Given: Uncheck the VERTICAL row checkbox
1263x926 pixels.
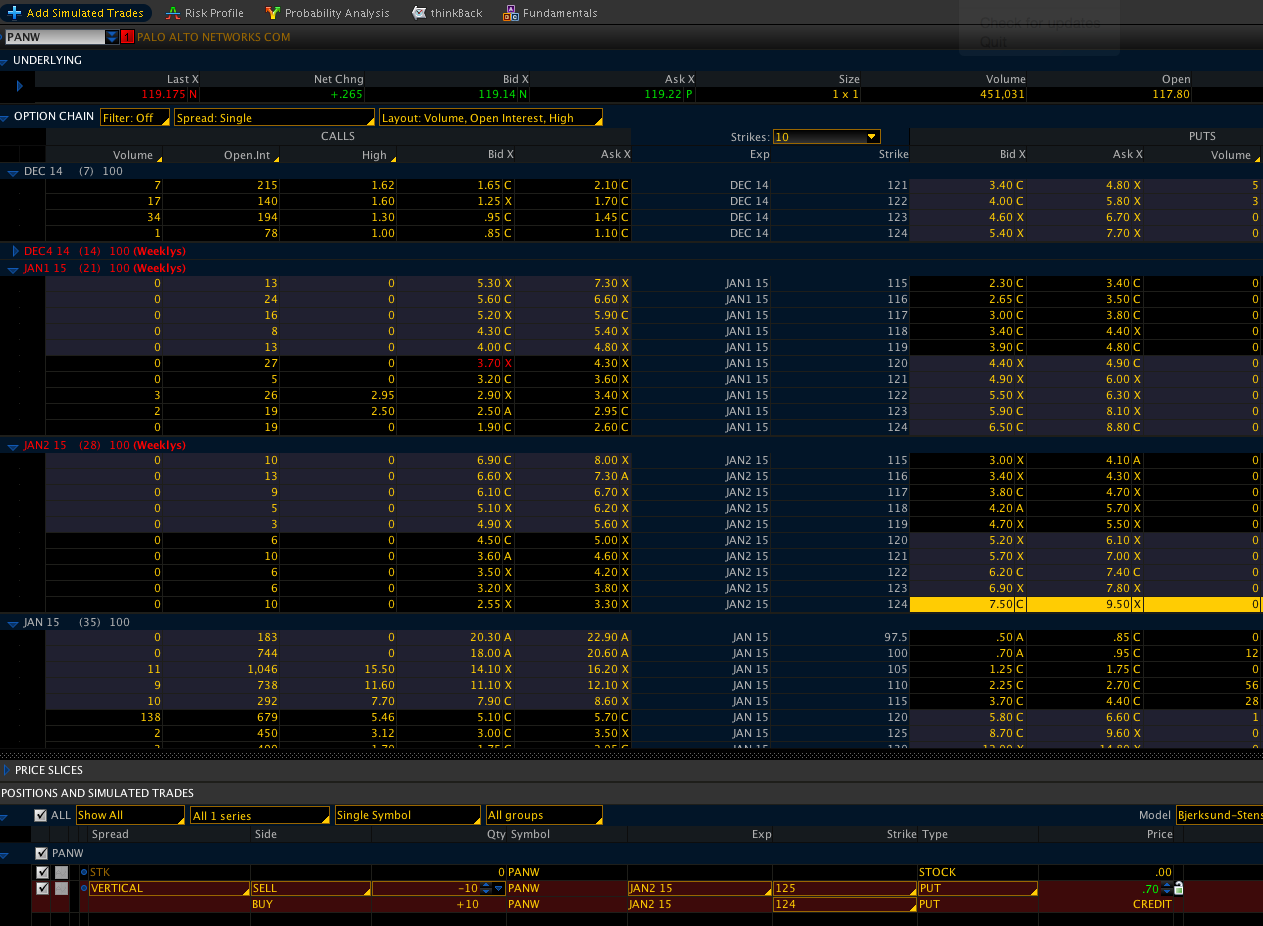Looking at the screenshot, I should coord(42,888).
